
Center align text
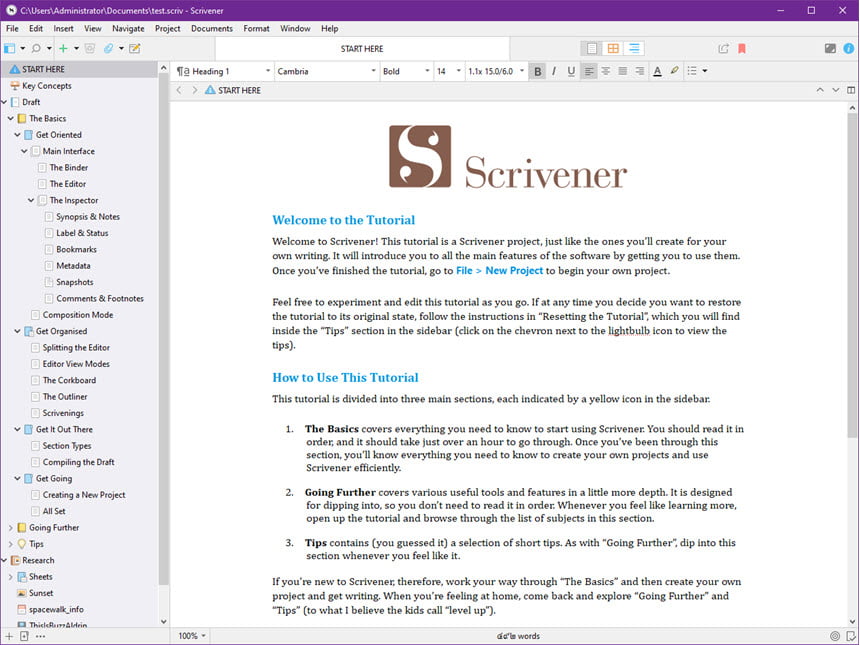pyautogui.click(x=606, y=71)
